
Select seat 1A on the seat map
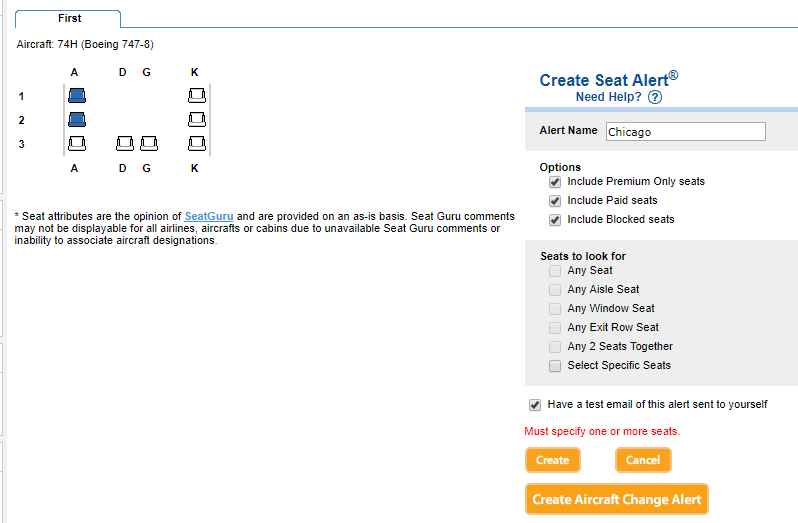click(x=76, y=96)
